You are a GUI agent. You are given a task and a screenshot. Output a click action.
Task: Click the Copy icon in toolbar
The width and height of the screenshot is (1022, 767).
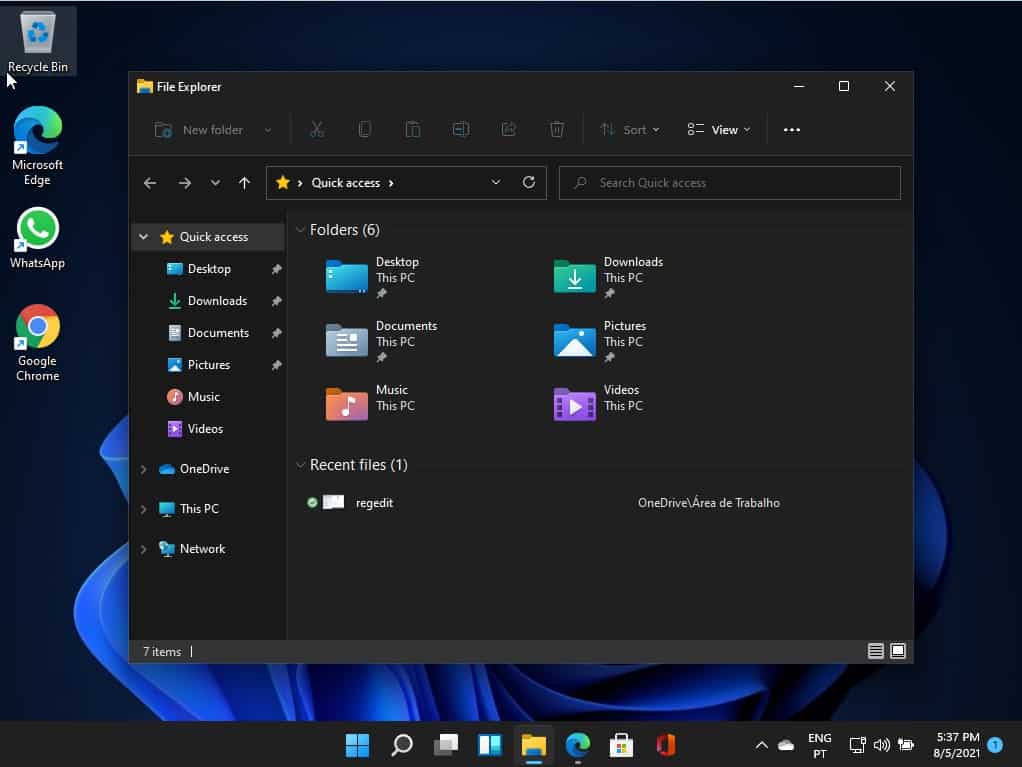click(365, 130)
